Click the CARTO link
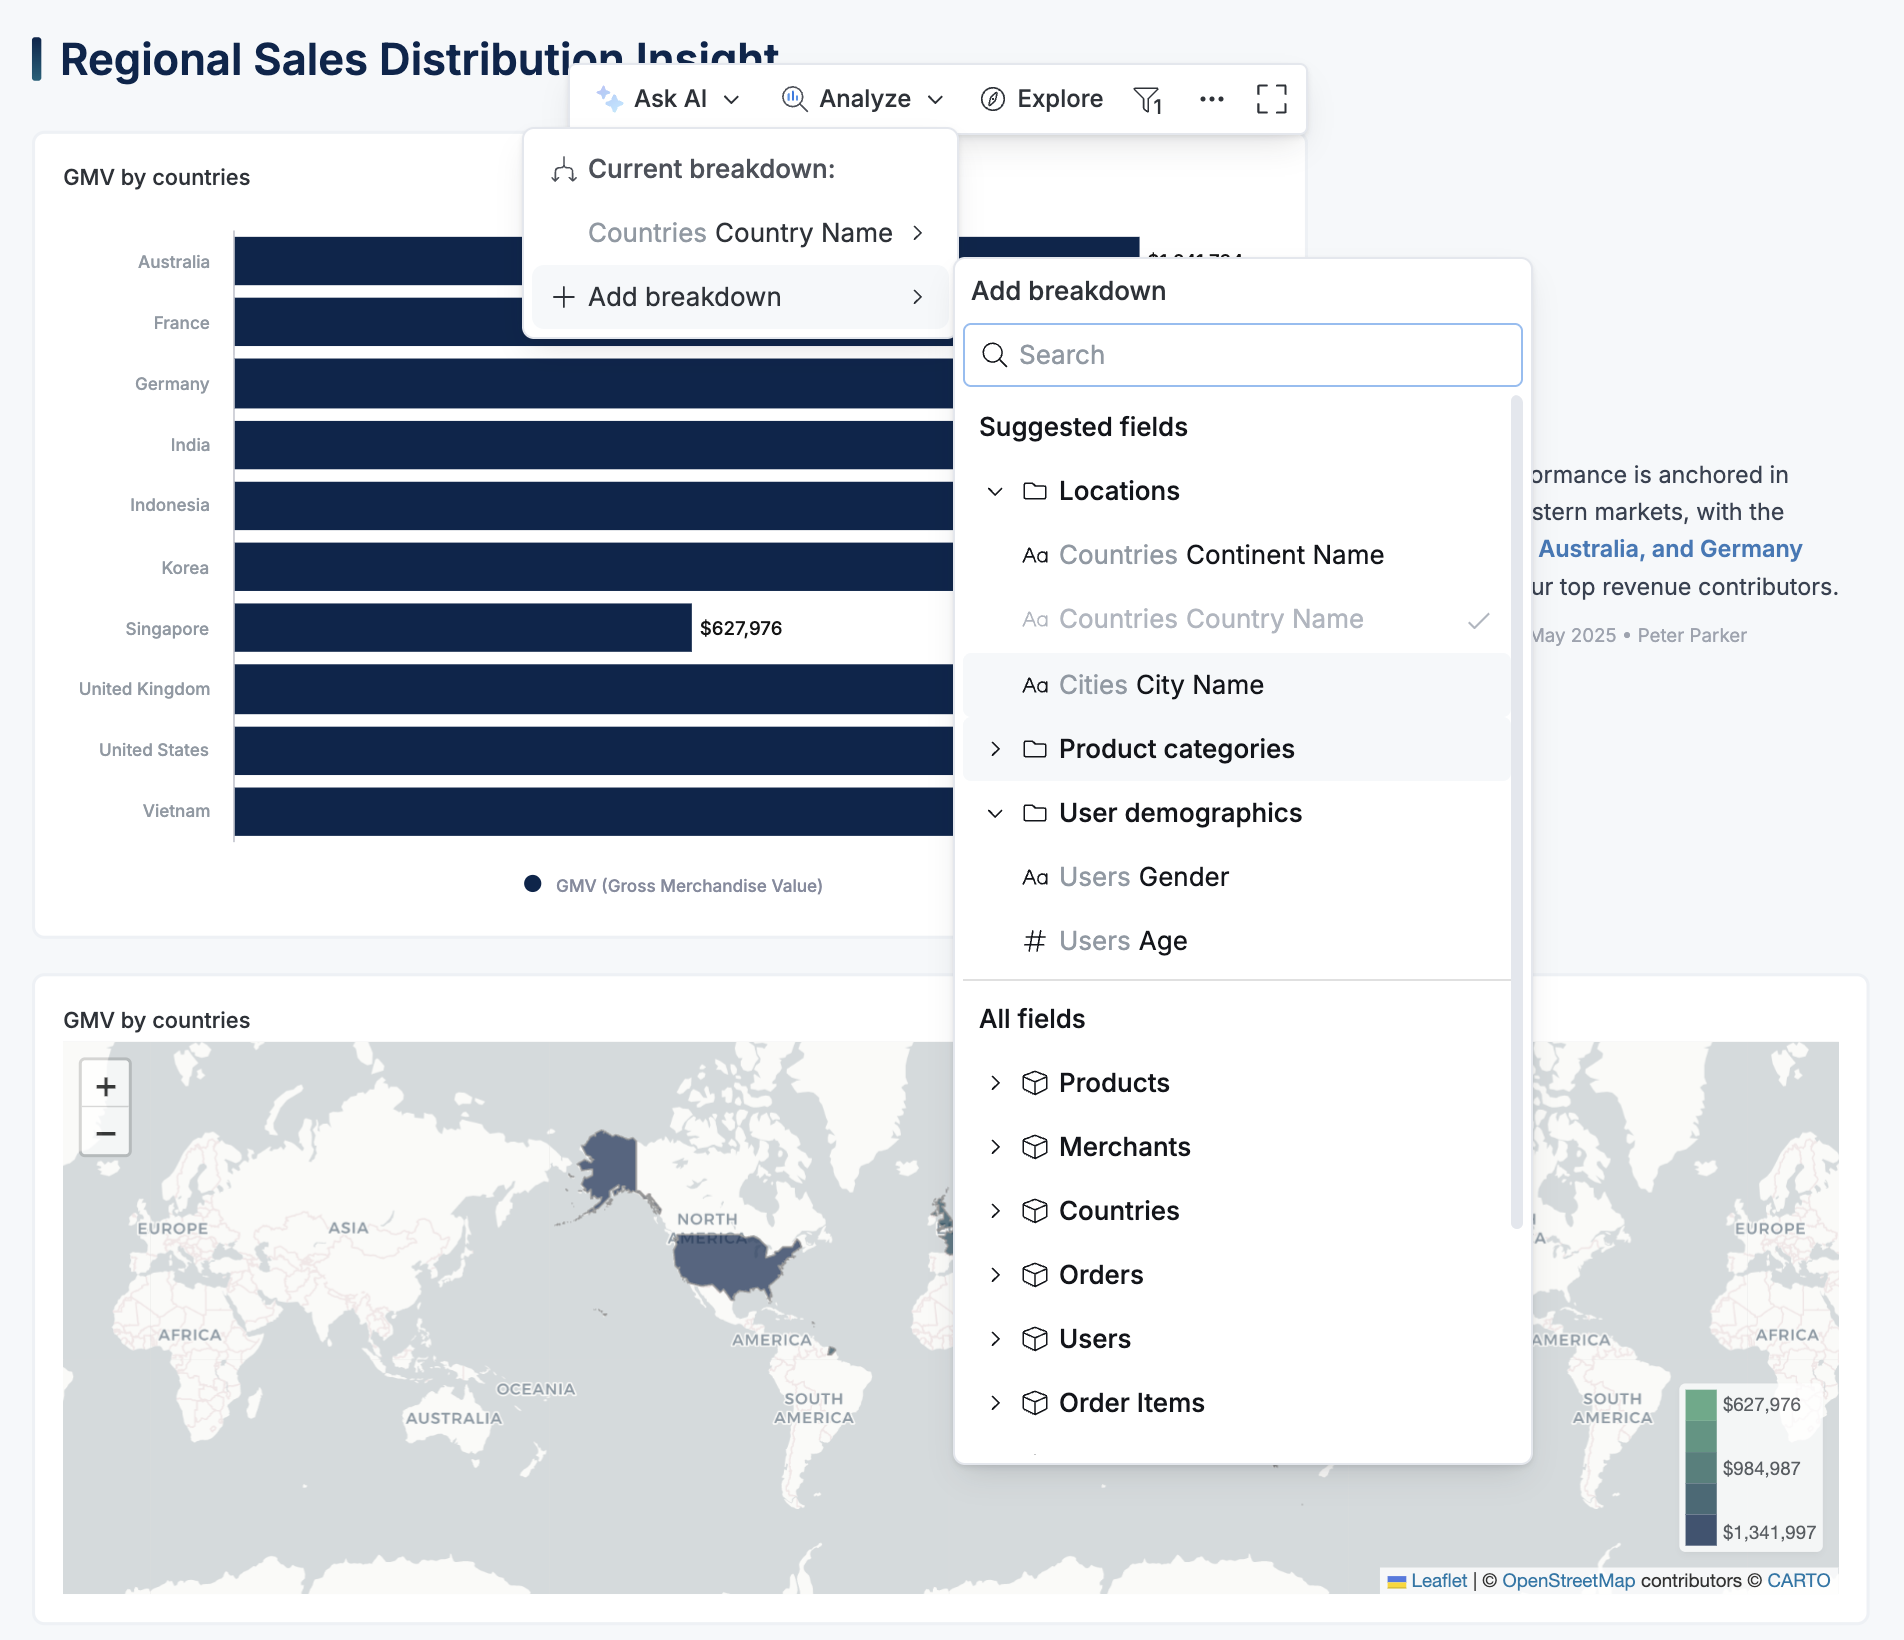The image size is (1904, 1640). click(1797, 1580)
